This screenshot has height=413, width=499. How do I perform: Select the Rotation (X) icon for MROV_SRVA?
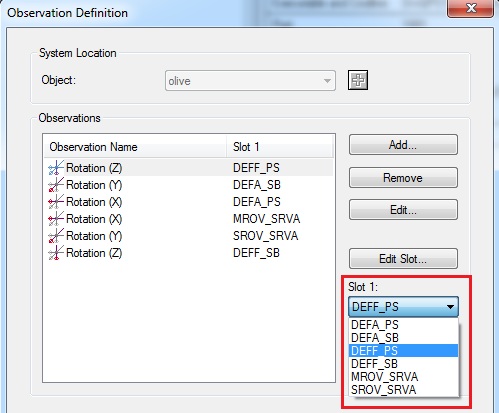click(56, 219)
